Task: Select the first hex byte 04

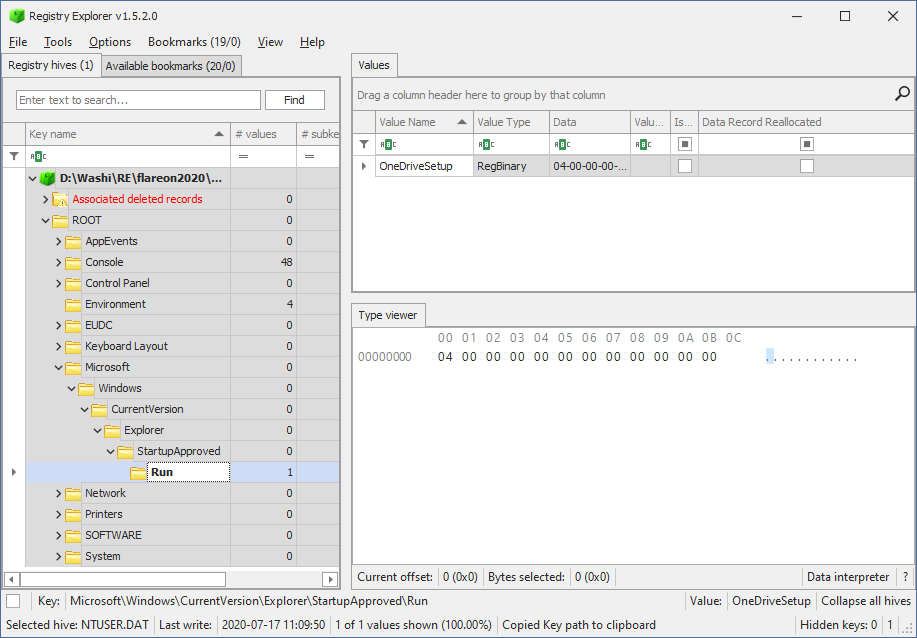Action: 445,357
